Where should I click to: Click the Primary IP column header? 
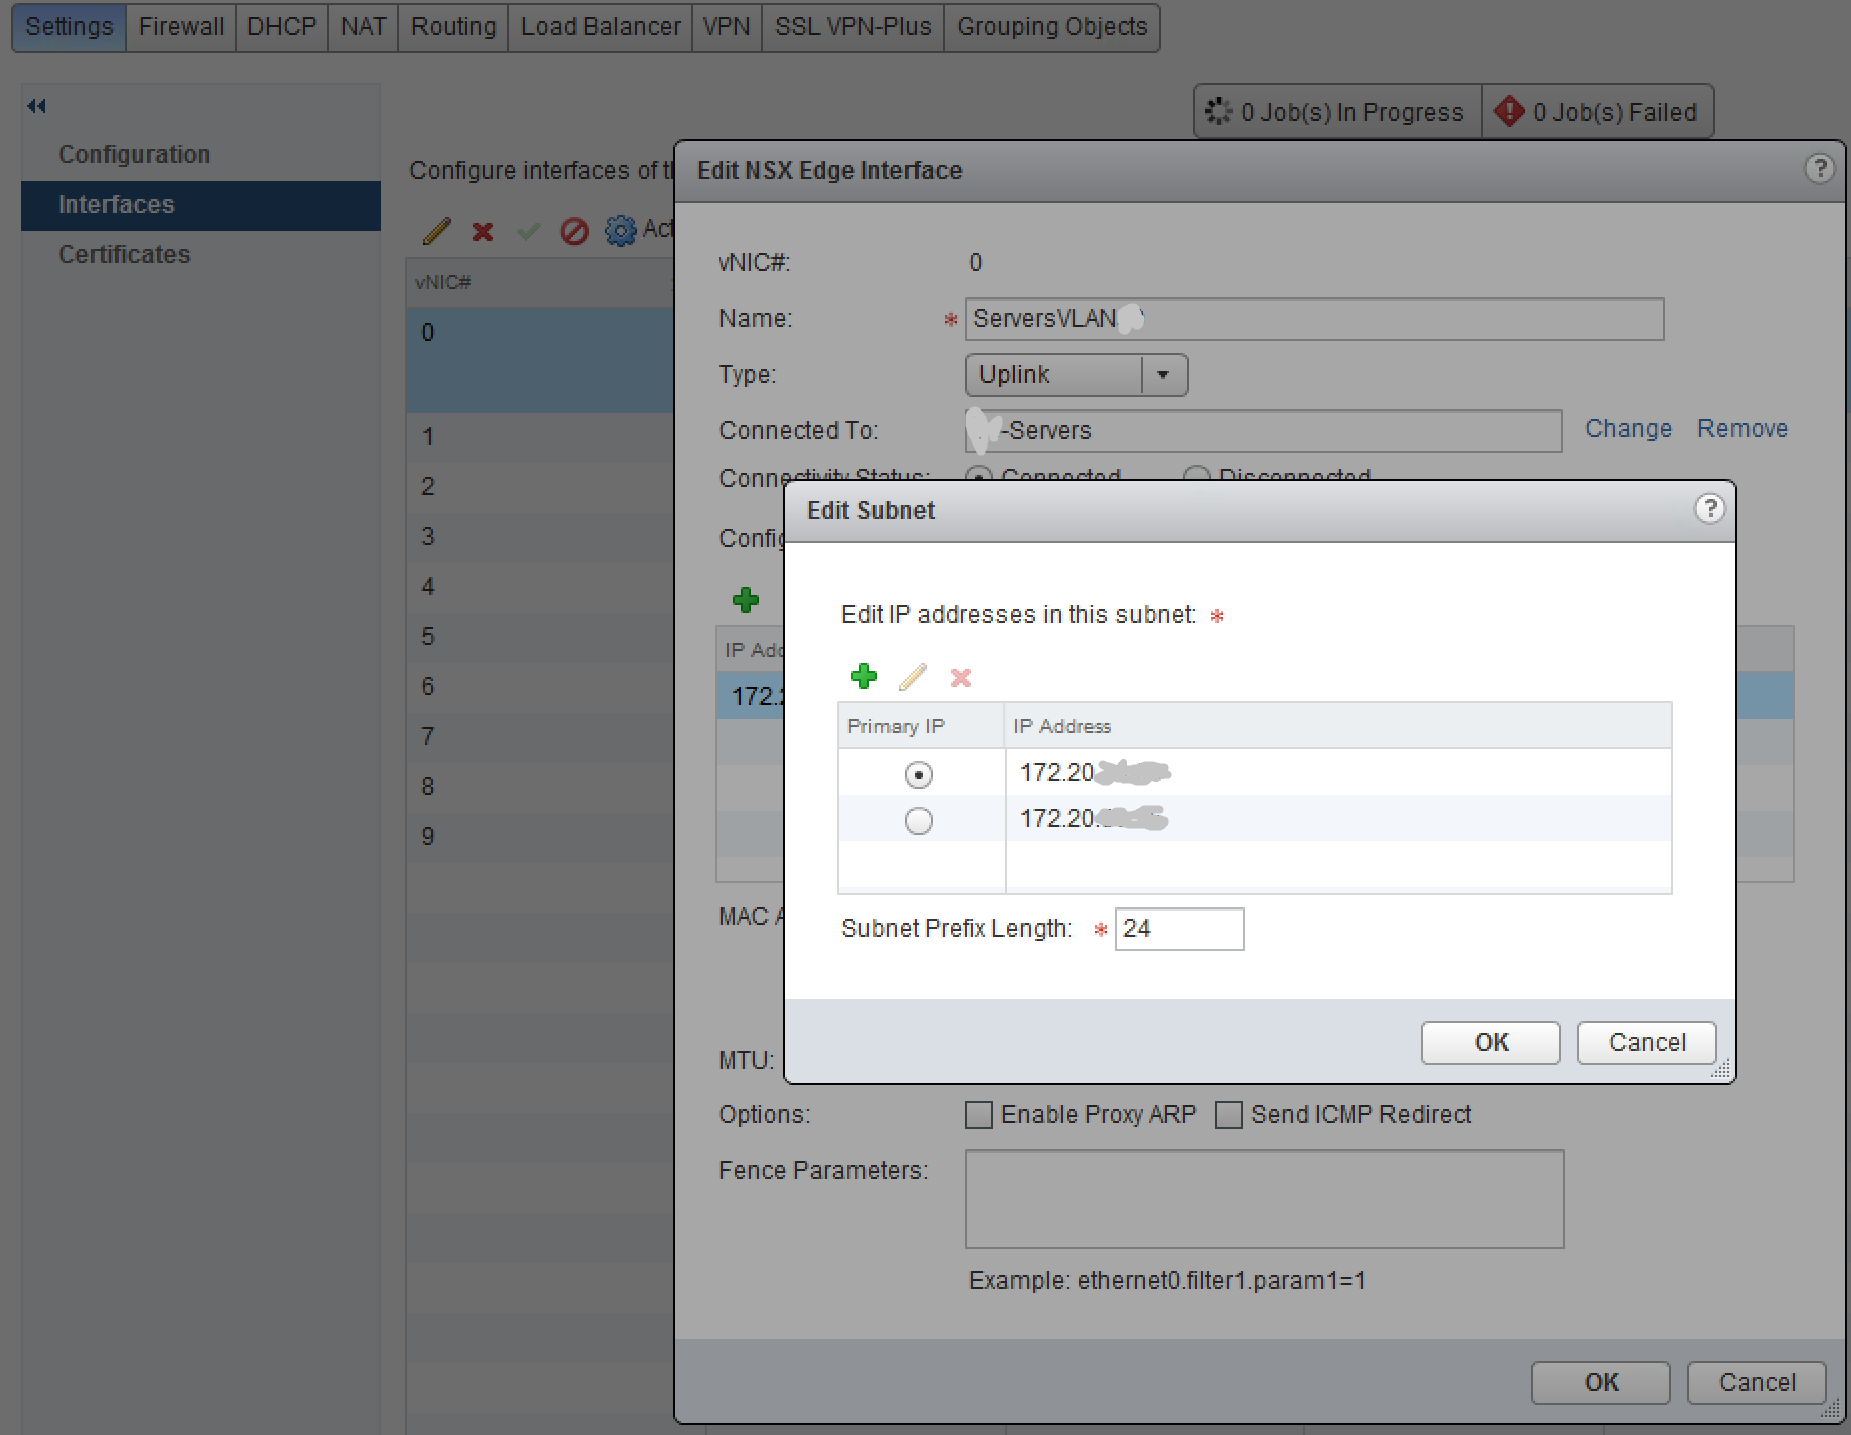click(x=921, y=726)
